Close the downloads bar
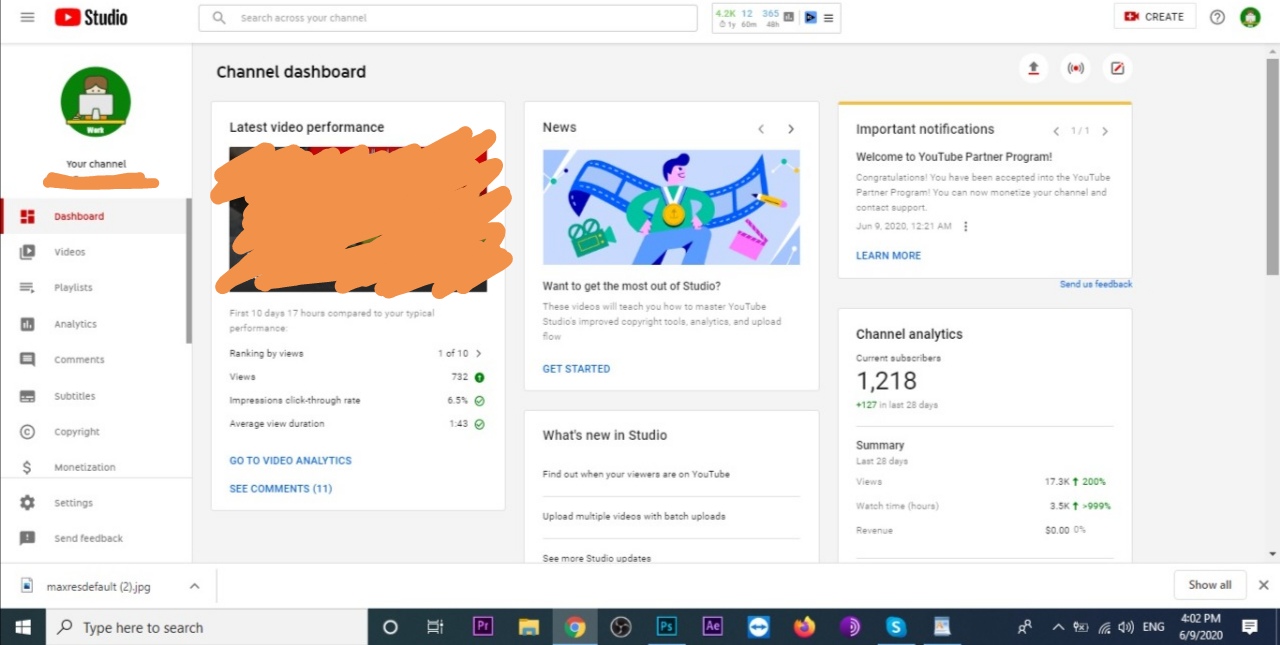Viewport: 1280px width, 645px height. click(1263, 585)
